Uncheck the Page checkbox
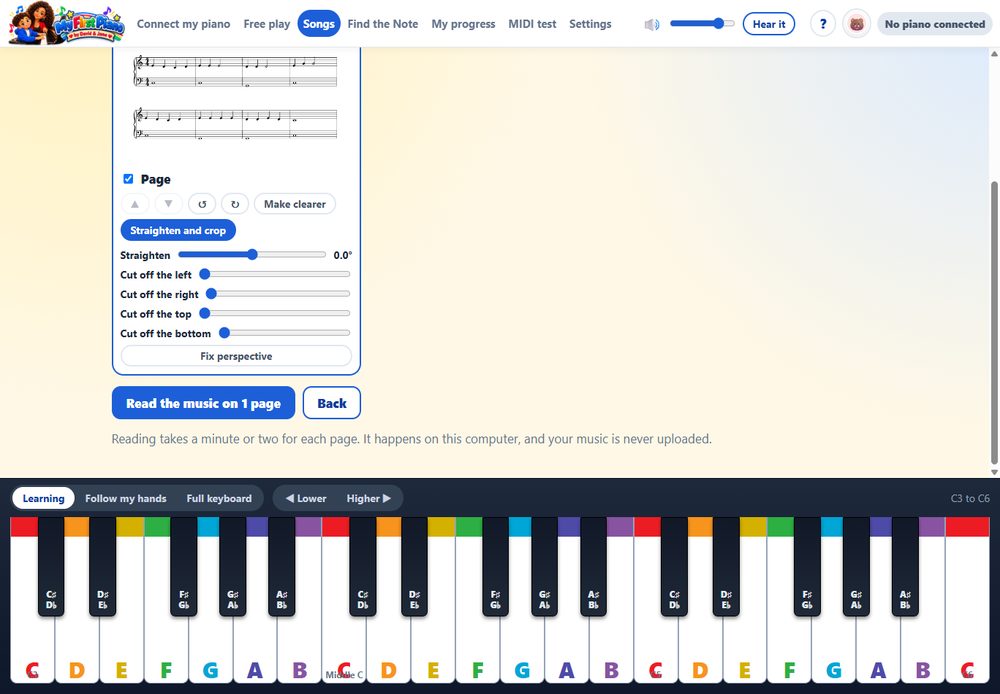Image resolution: width=1000 pixels, height=694 pixels. click(128, 179)
